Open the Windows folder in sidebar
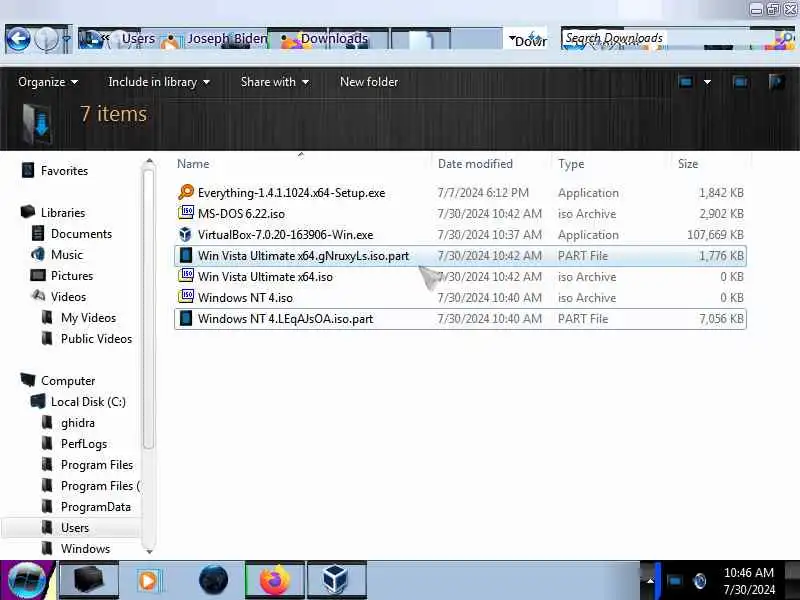 pyautogui.click(x=85, y=548)
